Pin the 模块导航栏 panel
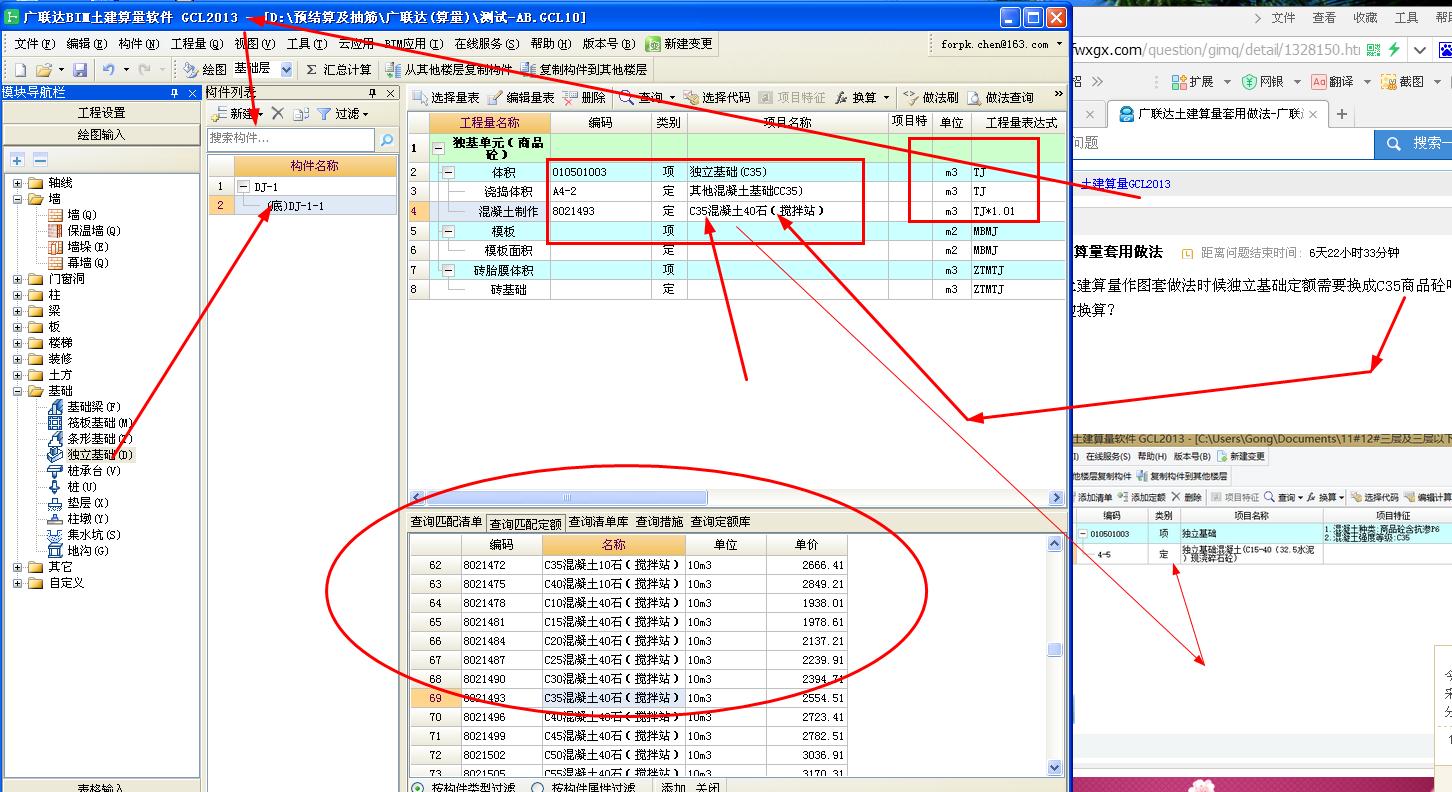This screenshot has width=1452, height=792. [176, 92]
